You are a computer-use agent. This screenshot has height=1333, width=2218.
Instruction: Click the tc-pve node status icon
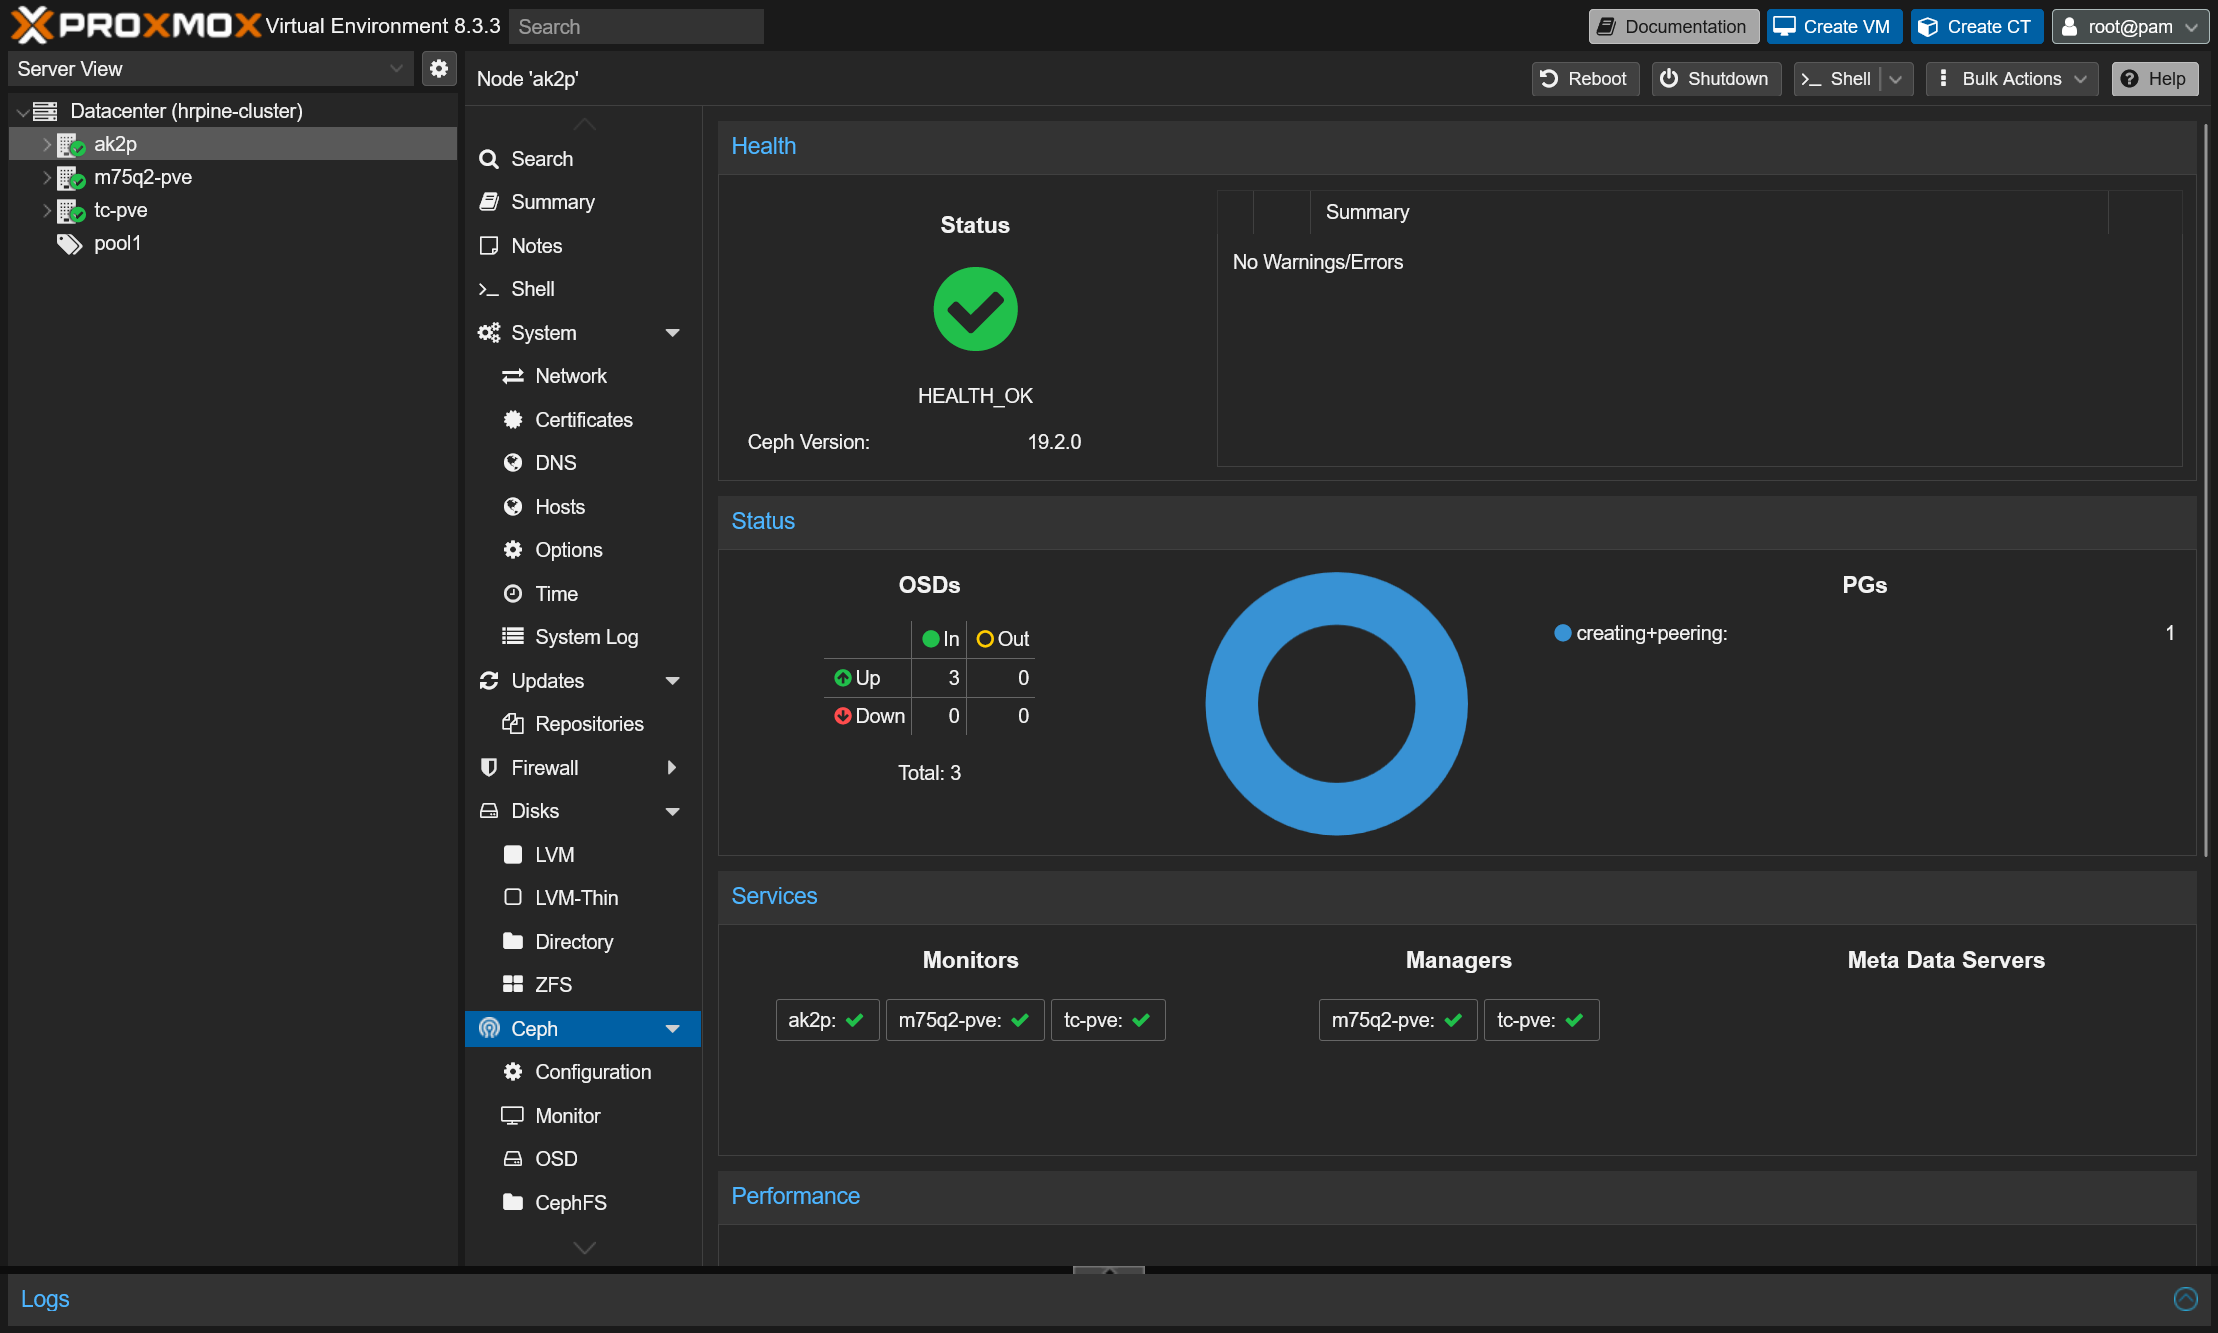pyautogui.click(x=70, y=210)
